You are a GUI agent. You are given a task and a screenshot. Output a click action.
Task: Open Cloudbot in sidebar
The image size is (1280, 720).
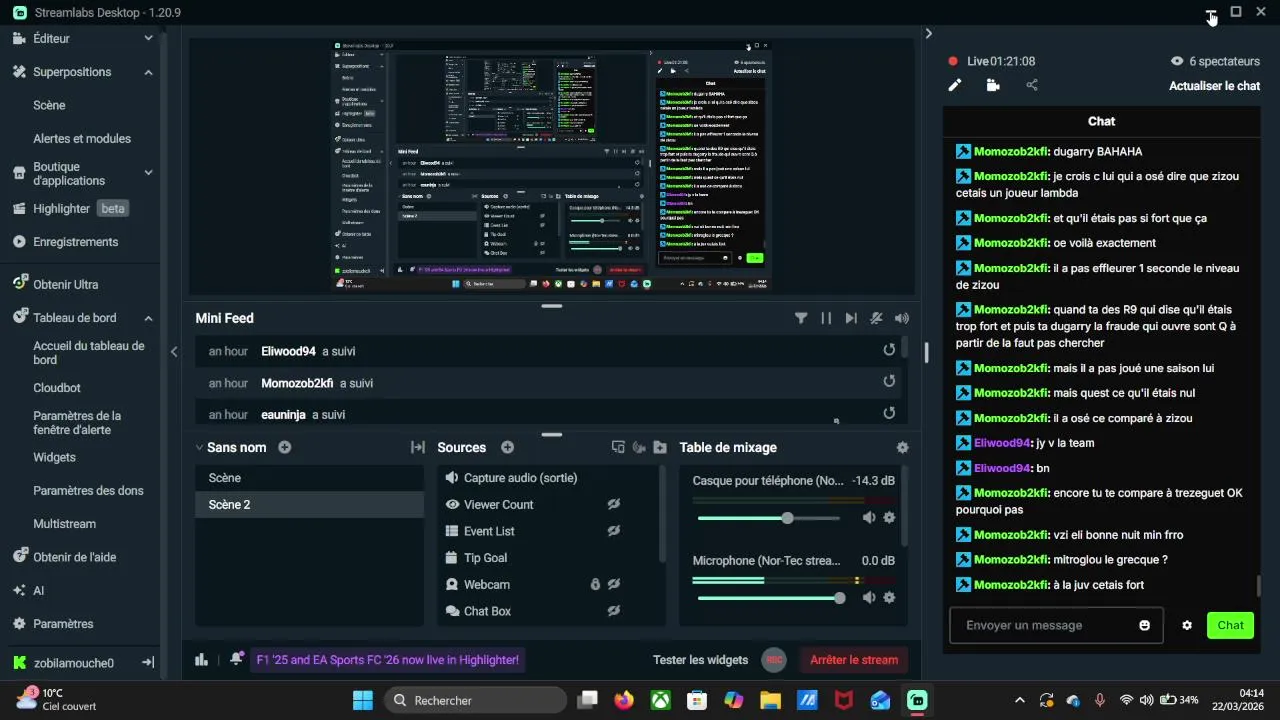pos(57,388)
